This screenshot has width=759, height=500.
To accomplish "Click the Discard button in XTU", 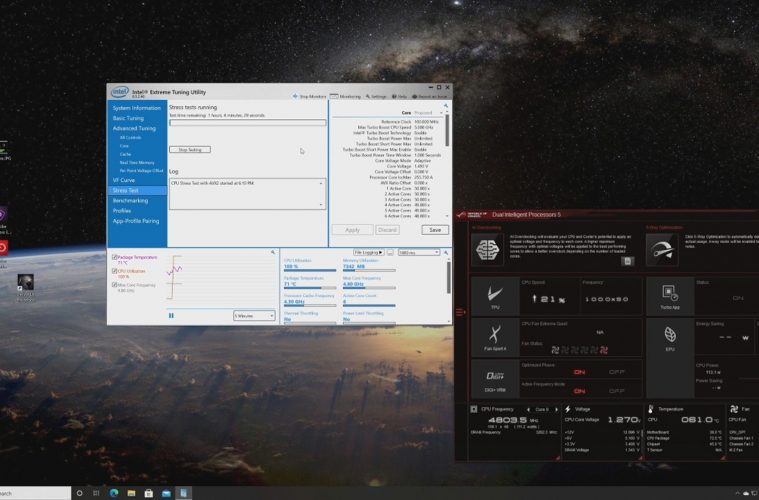I will [x=387, y=230].
